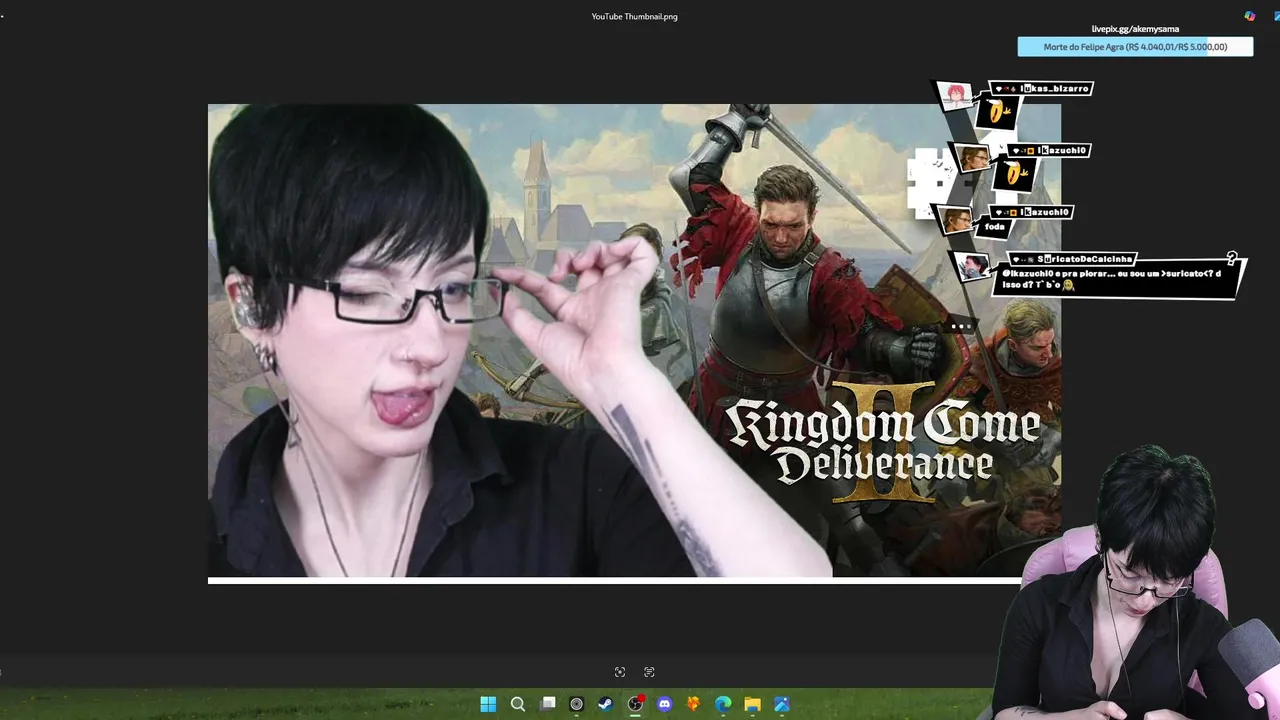The image size is (1280, 720).
Task: Click the 'SuricatoDeCalcinha' username in chat
Action: pos(1085,259)
